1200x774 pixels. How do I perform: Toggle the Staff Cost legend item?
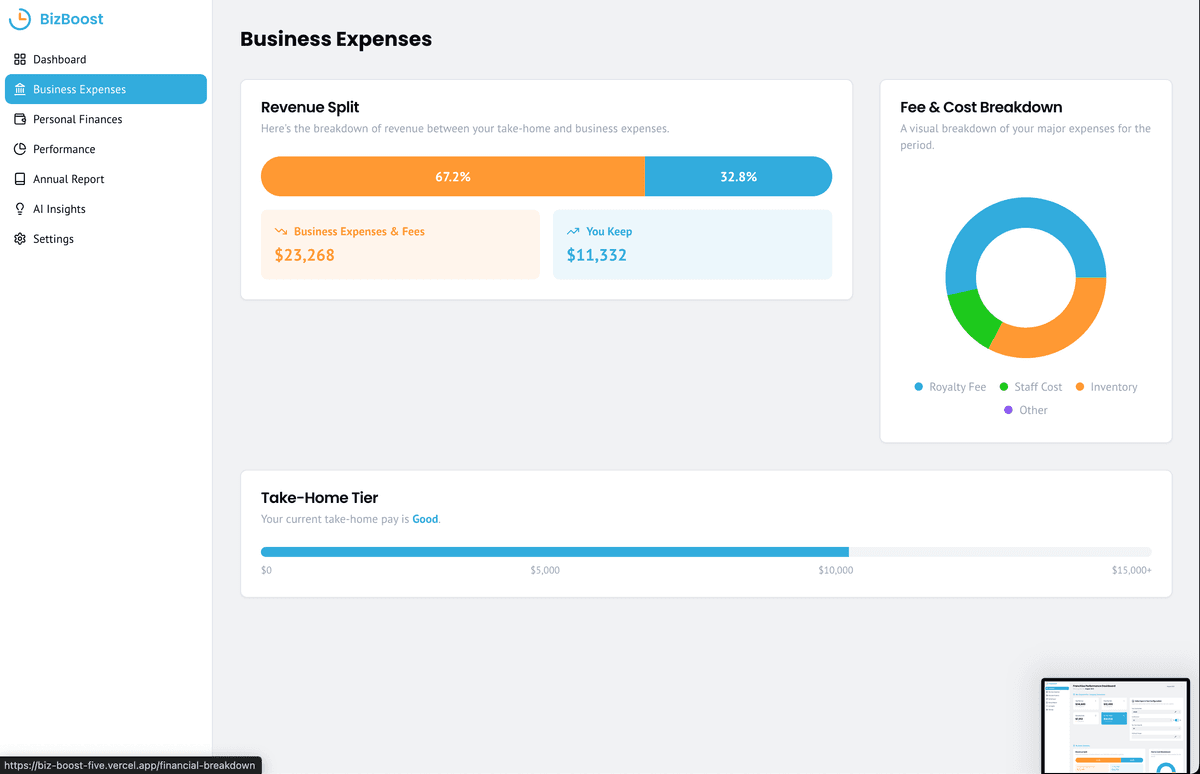[x=1031, y=386]
